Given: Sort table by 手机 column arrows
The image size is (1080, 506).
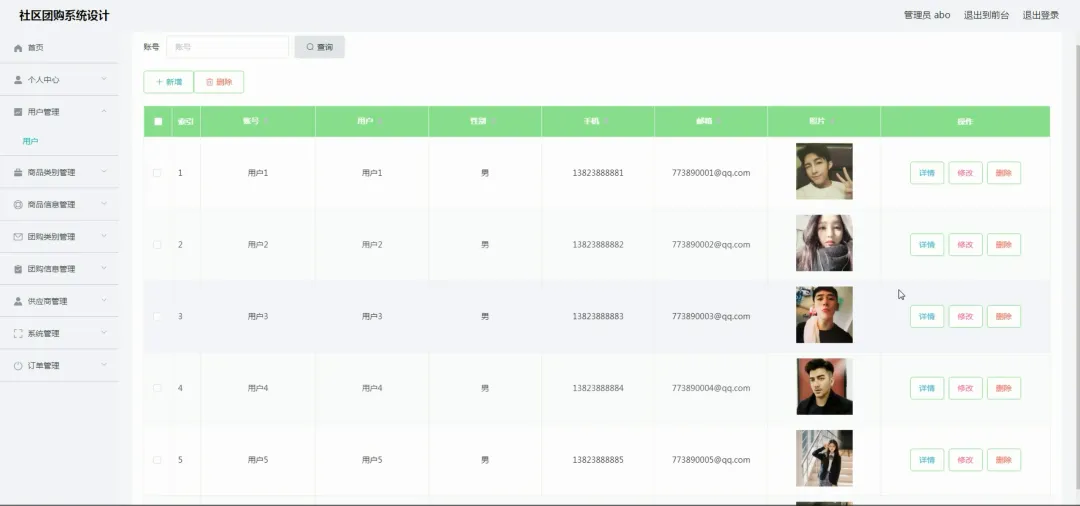Looking at the screenshot, I should click(x=605, y=121).
